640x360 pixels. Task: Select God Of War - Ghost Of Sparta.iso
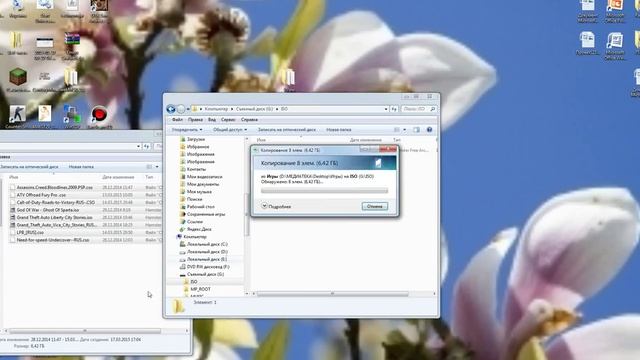pyautogui.click(x=48, y=210)
